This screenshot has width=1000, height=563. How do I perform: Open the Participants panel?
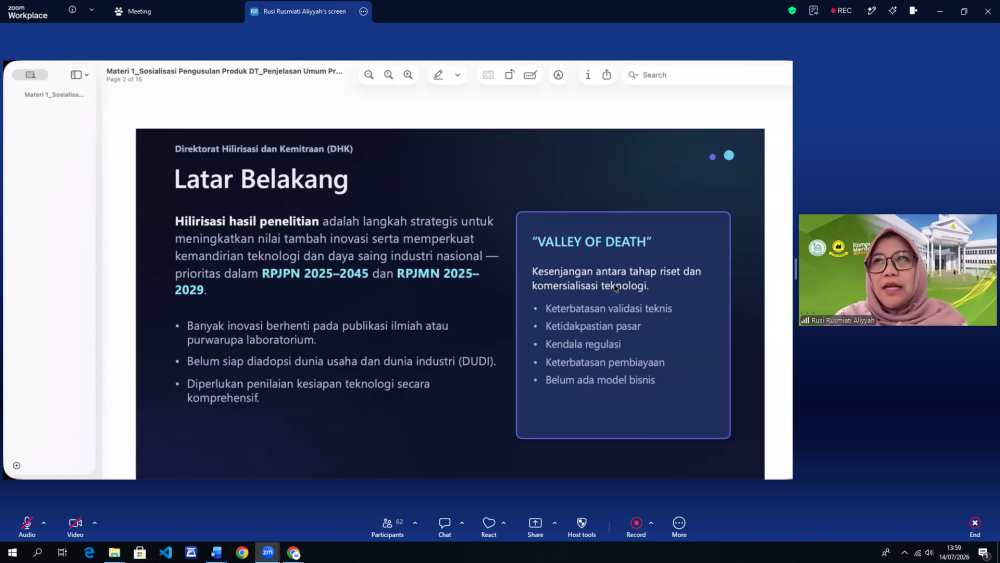coord(387,527)
